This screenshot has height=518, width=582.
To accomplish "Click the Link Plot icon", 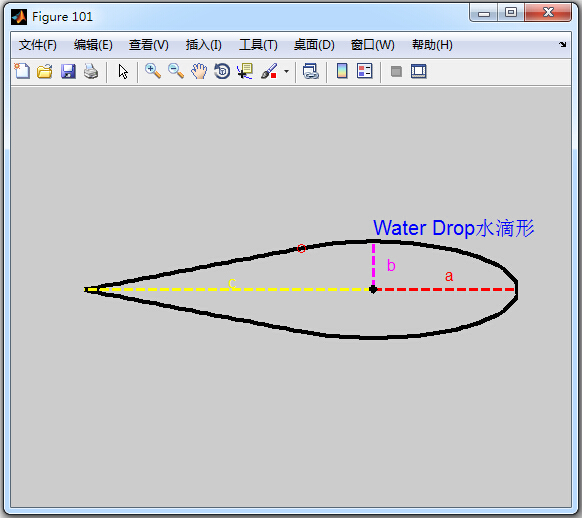I will click(x=311, y=71).
